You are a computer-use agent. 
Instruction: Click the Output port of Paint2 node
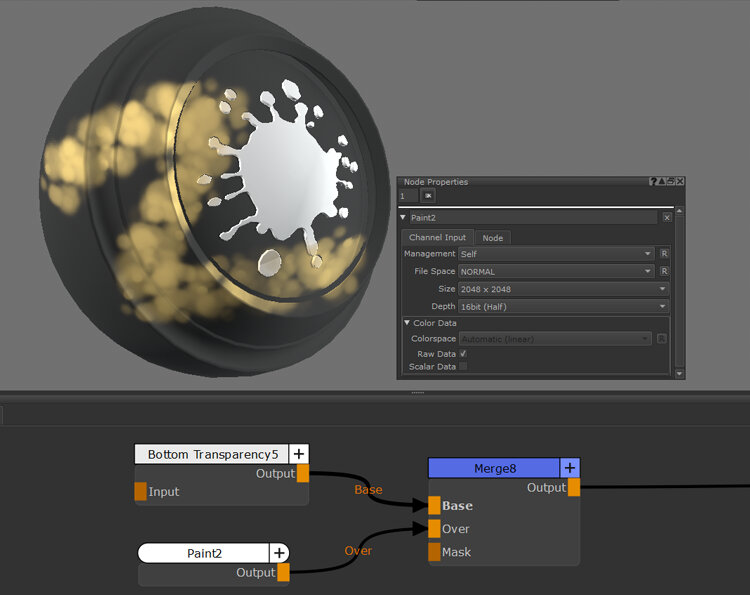(283, 573)
